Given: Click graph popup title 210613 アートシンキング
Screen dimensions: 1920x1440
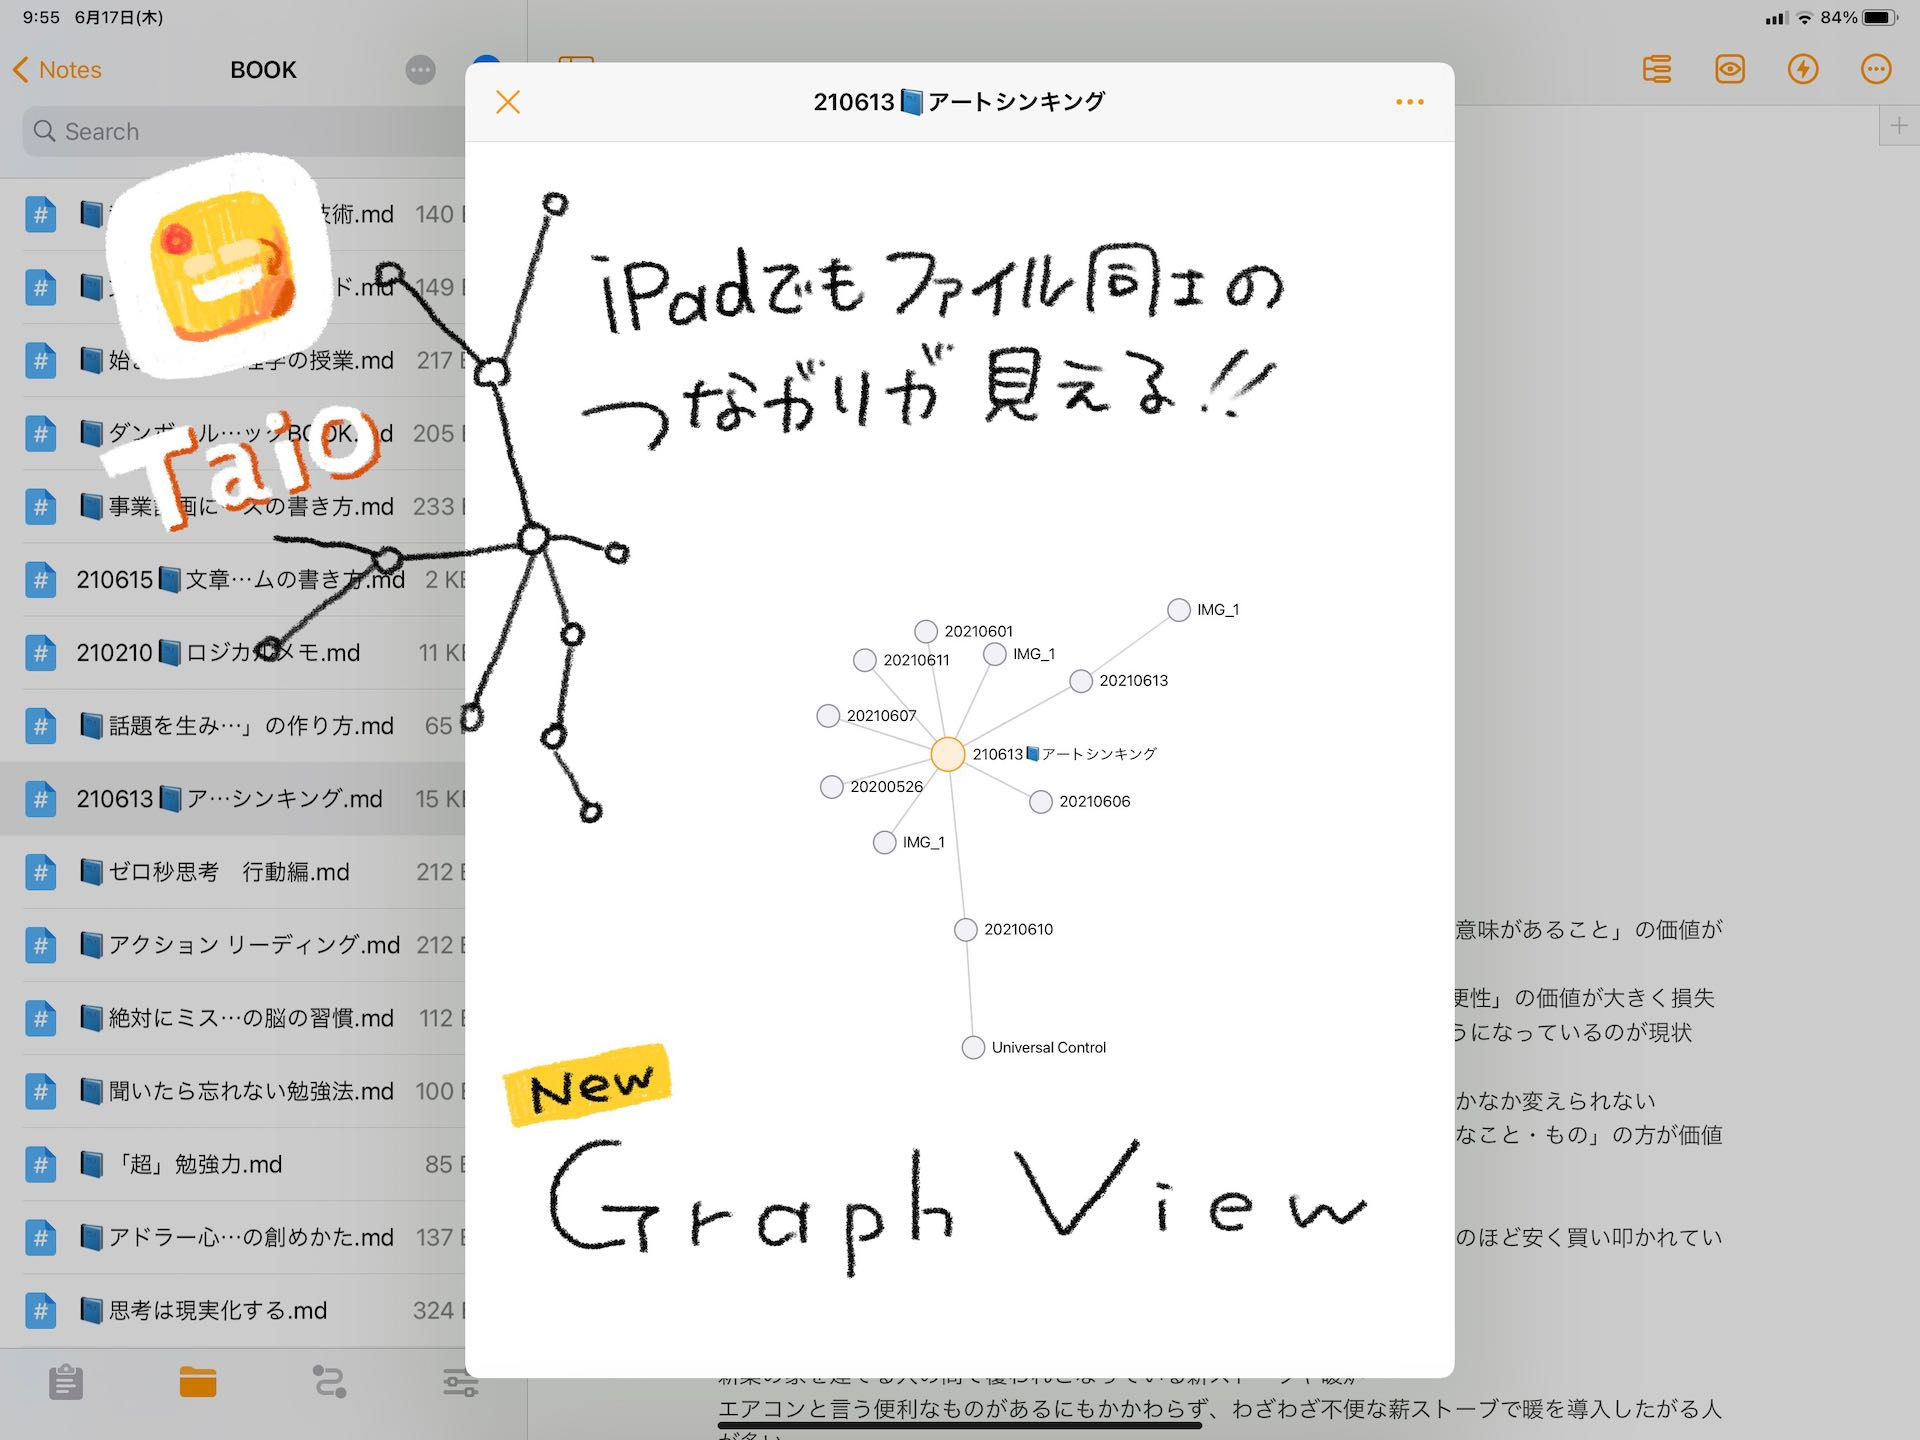Looking at the screenshot, I should click(959, 102).
